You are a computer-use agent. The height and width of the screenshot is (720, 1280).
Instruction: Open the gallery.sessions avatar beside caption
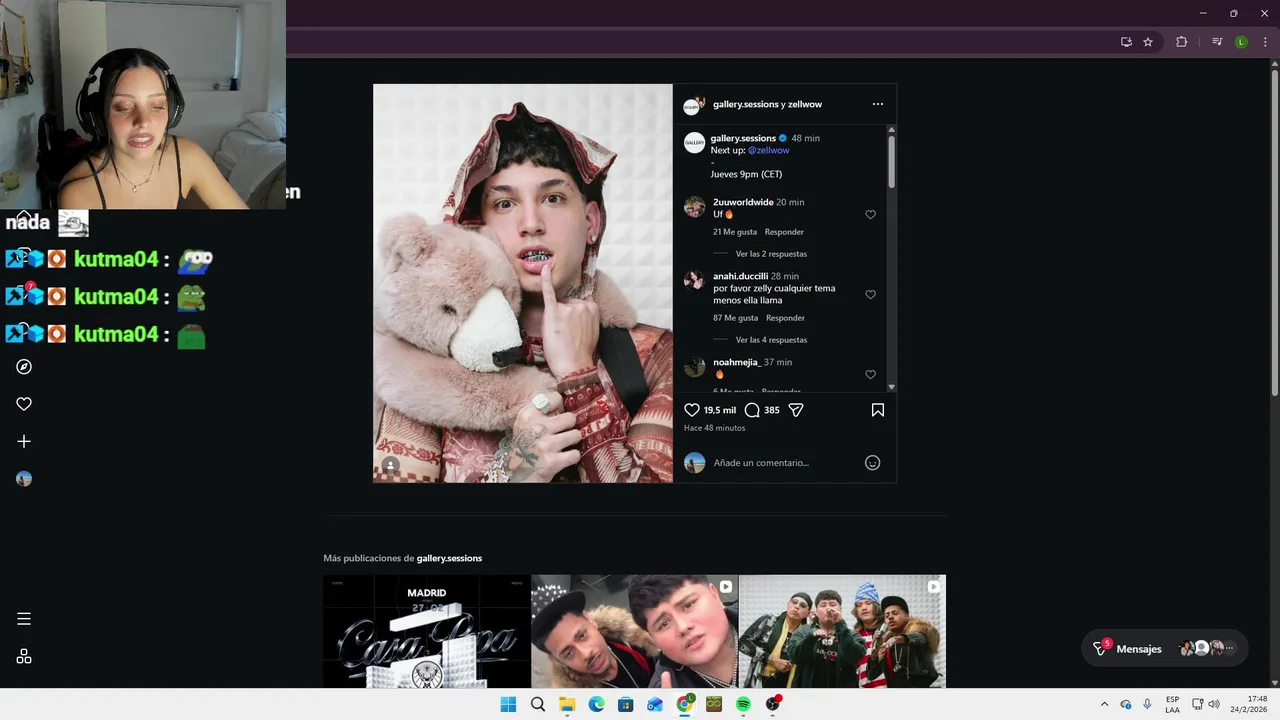[694, 142]
